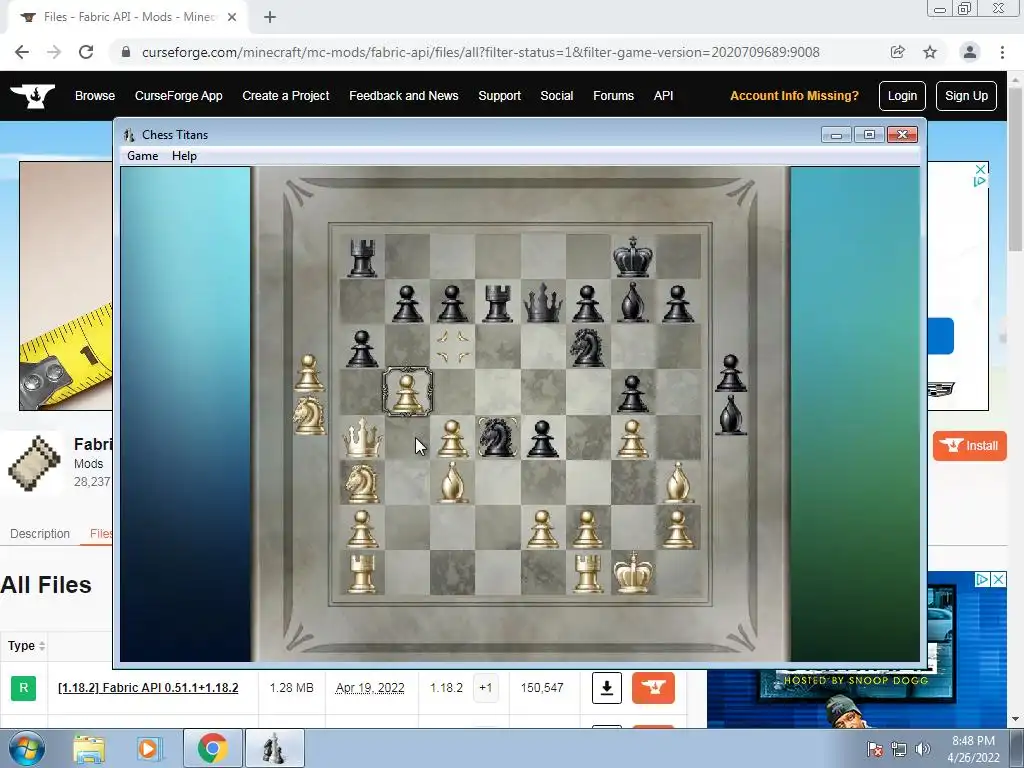
Task: Click the black pawn on g5
Action: [x=632, y=393]
